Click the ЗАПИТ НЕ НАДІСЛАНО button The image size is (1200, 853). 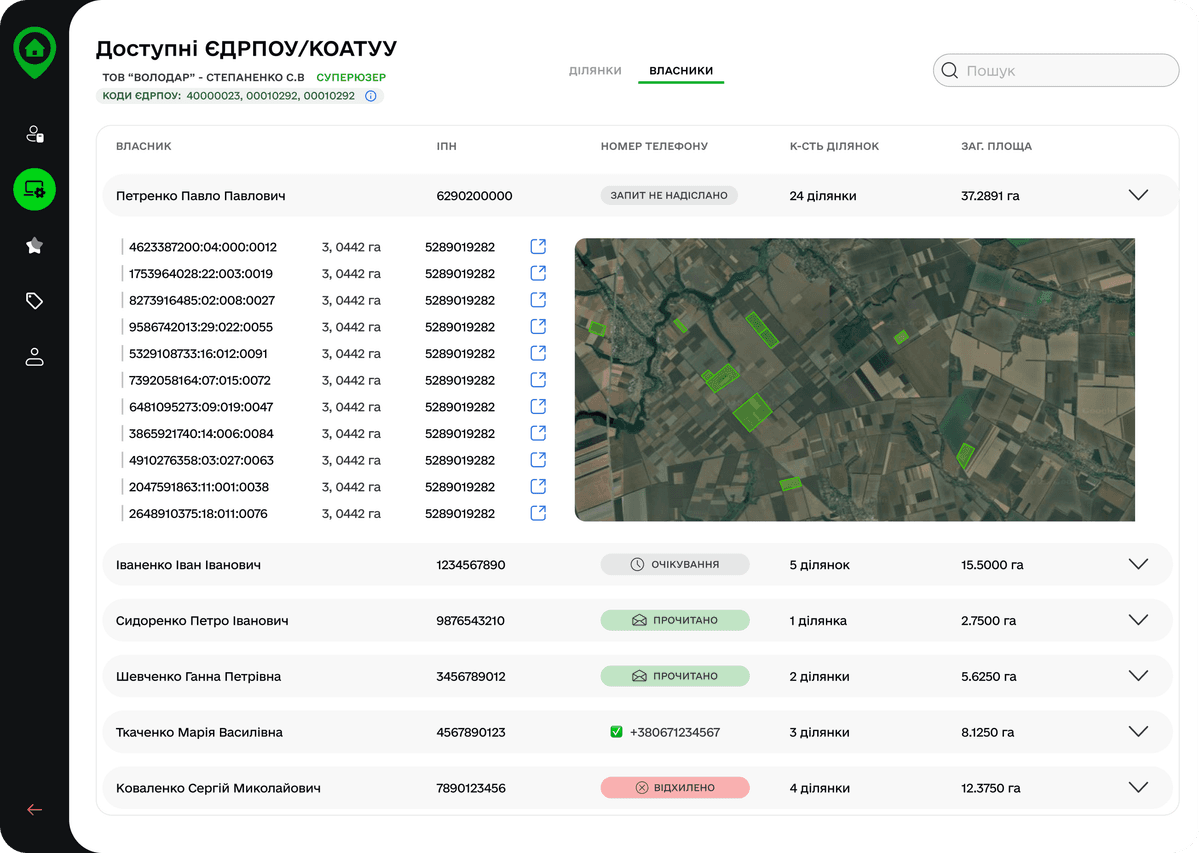(x=669, y=196)
